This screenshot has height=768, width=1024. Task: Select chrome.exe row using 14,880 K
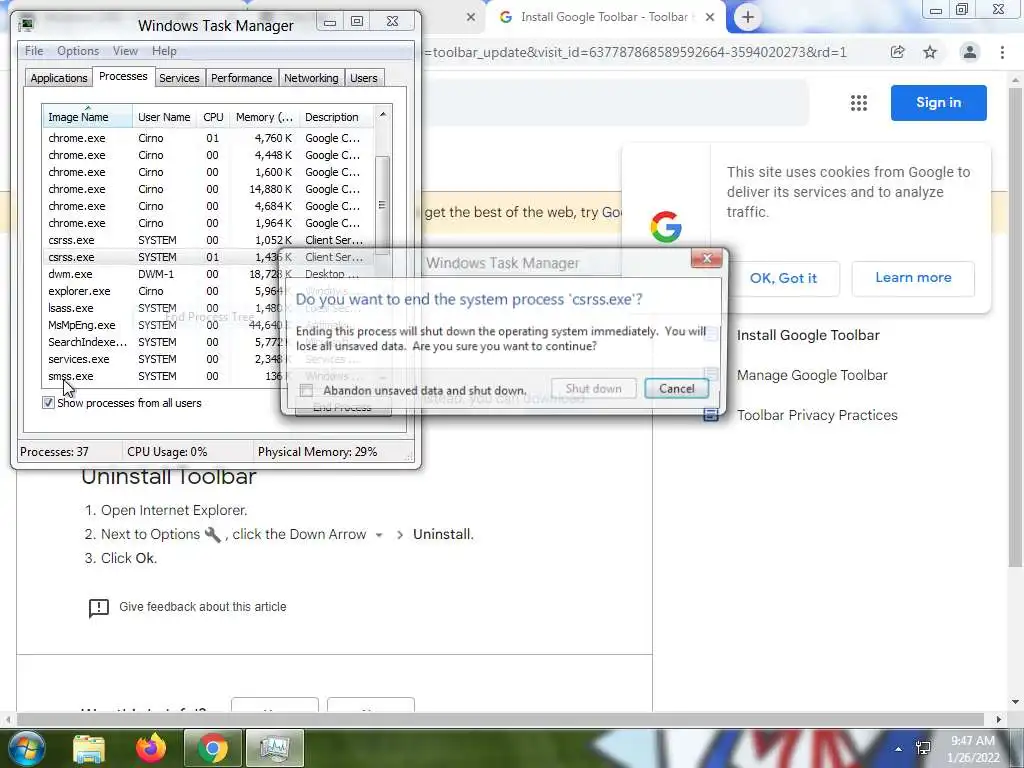tap(209, 189)
